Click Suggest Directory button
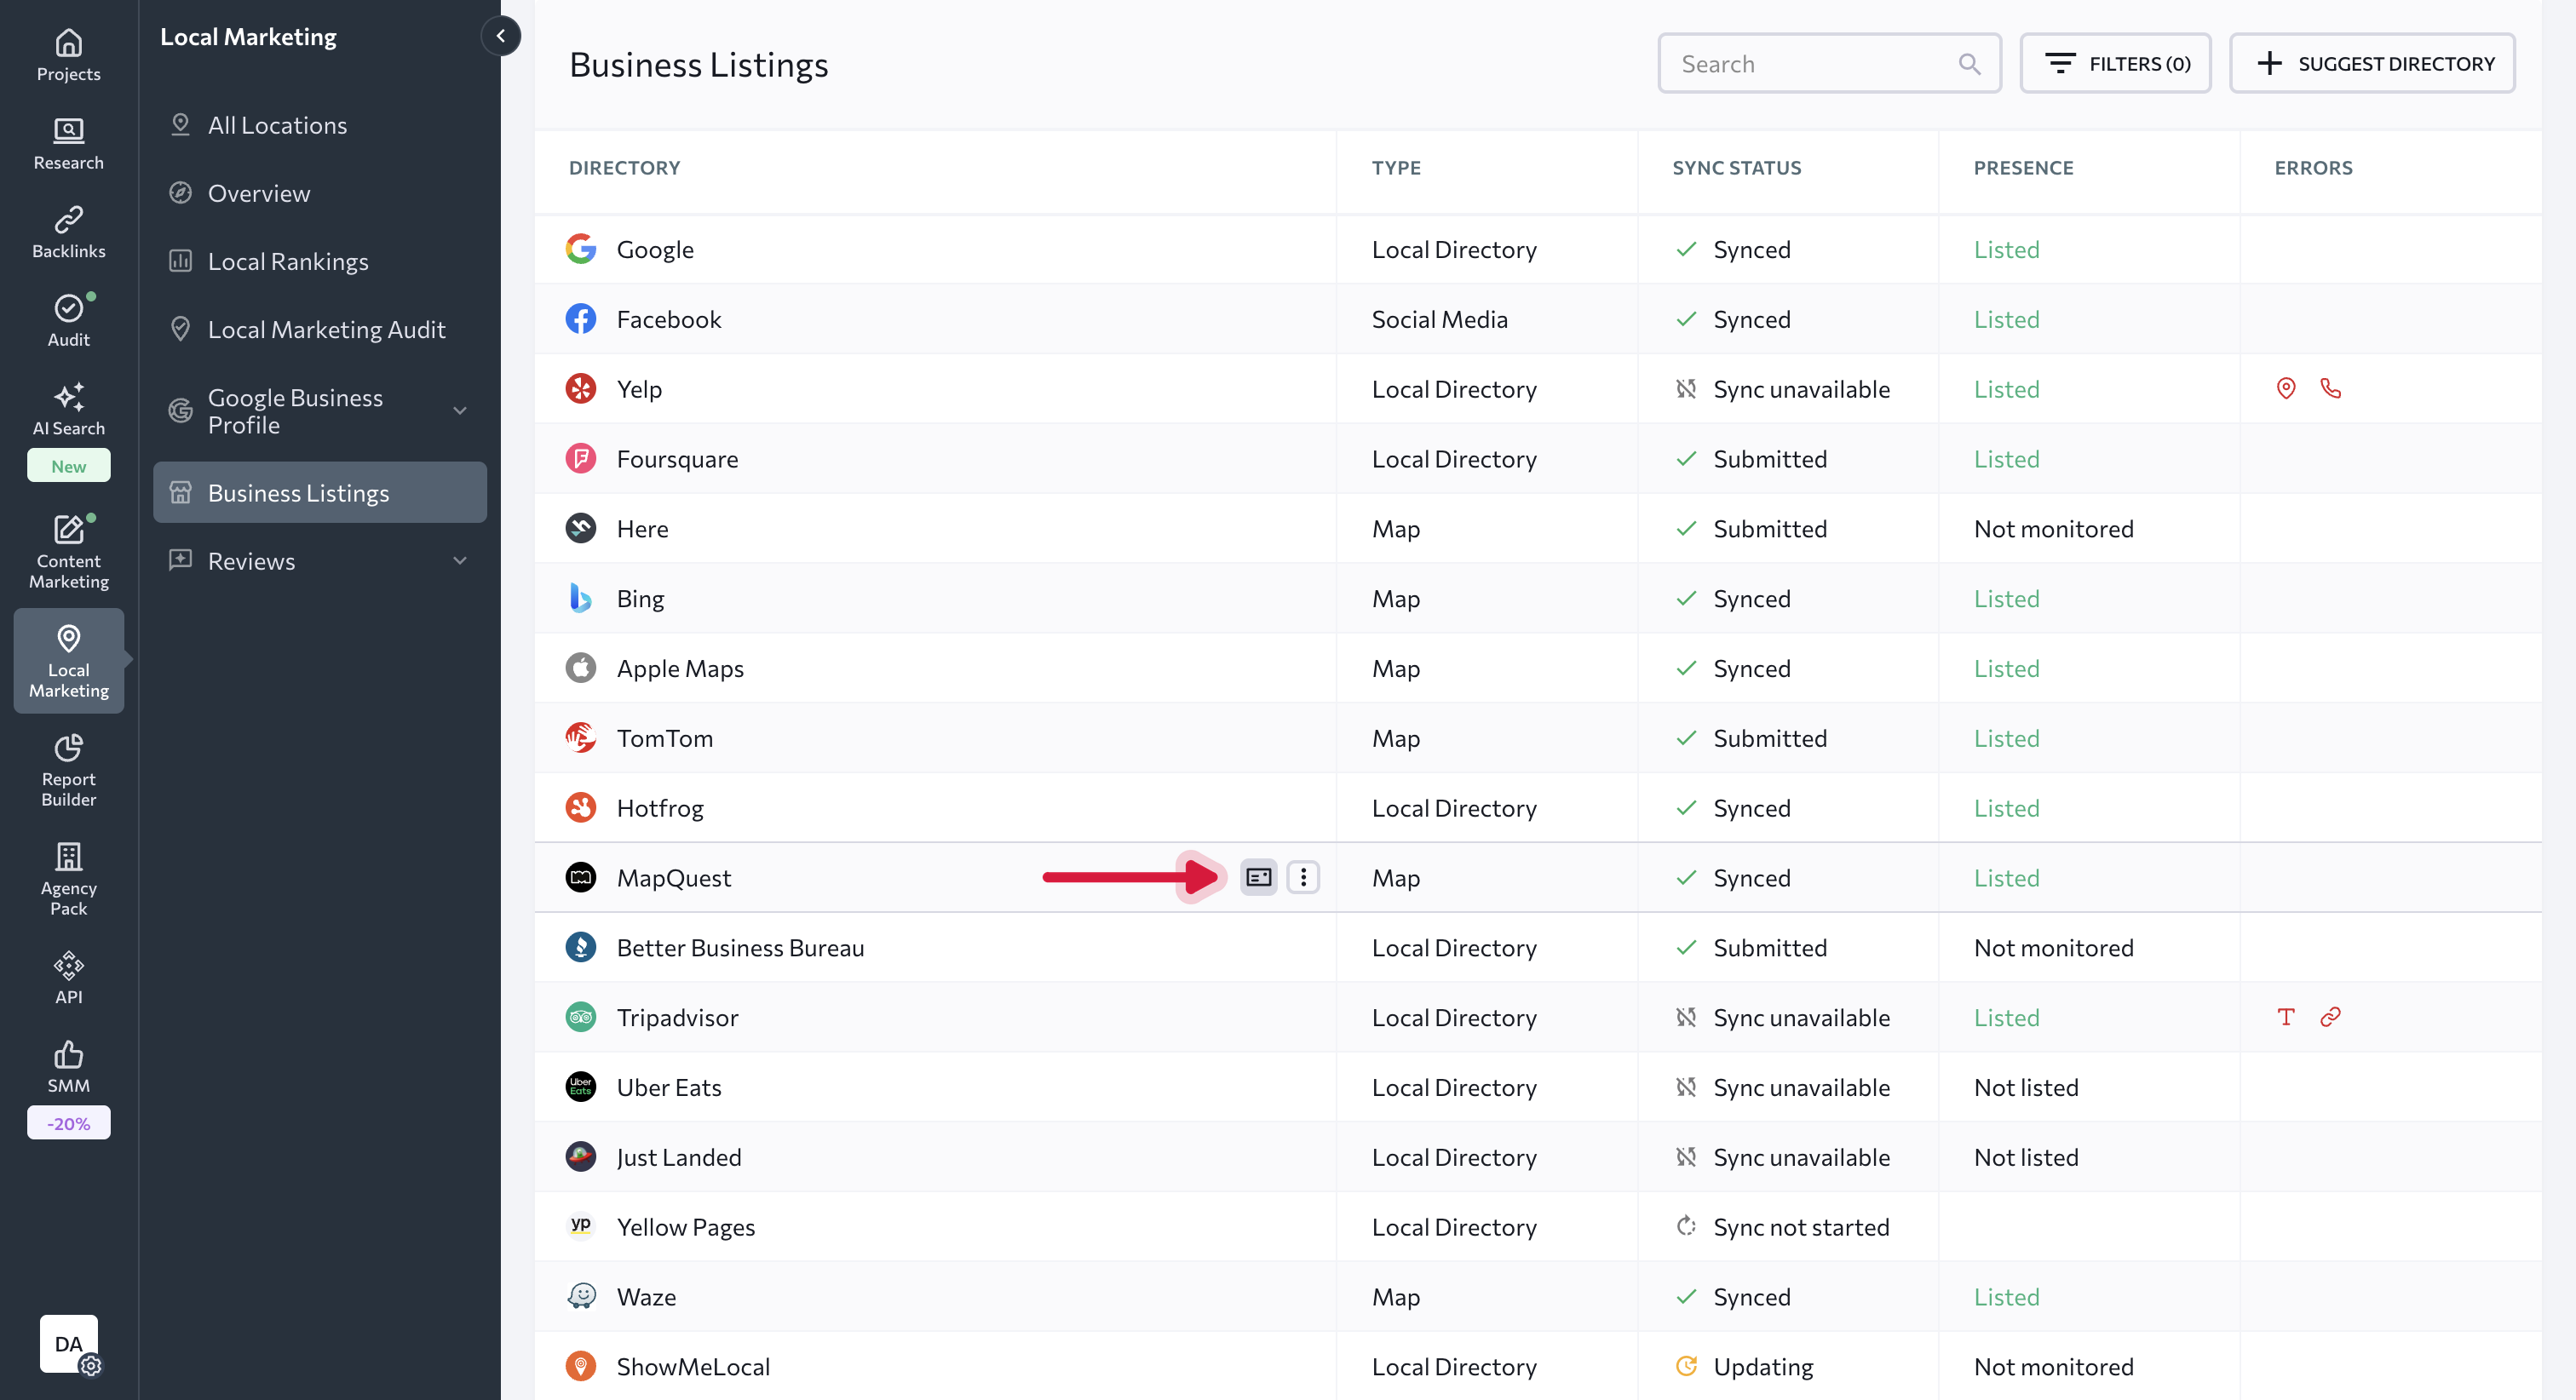Viewport: 2576px width, 1400px height. tap(2372, 64)
